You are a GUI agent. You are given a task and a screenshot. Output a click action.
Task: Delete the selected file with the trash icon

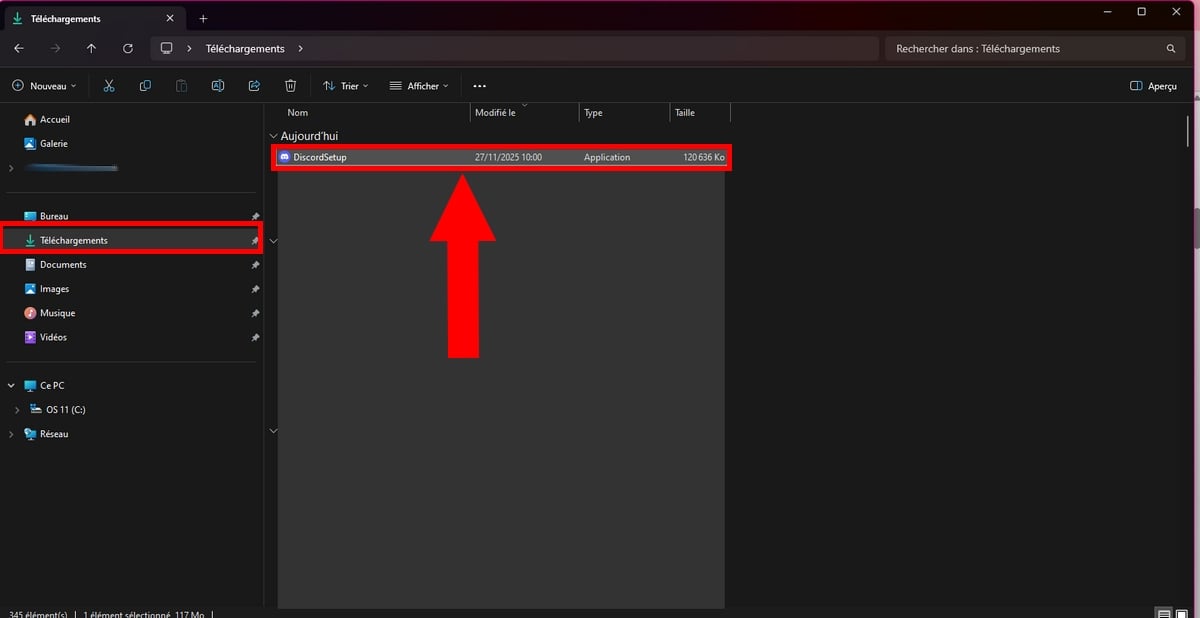(290, 86)
